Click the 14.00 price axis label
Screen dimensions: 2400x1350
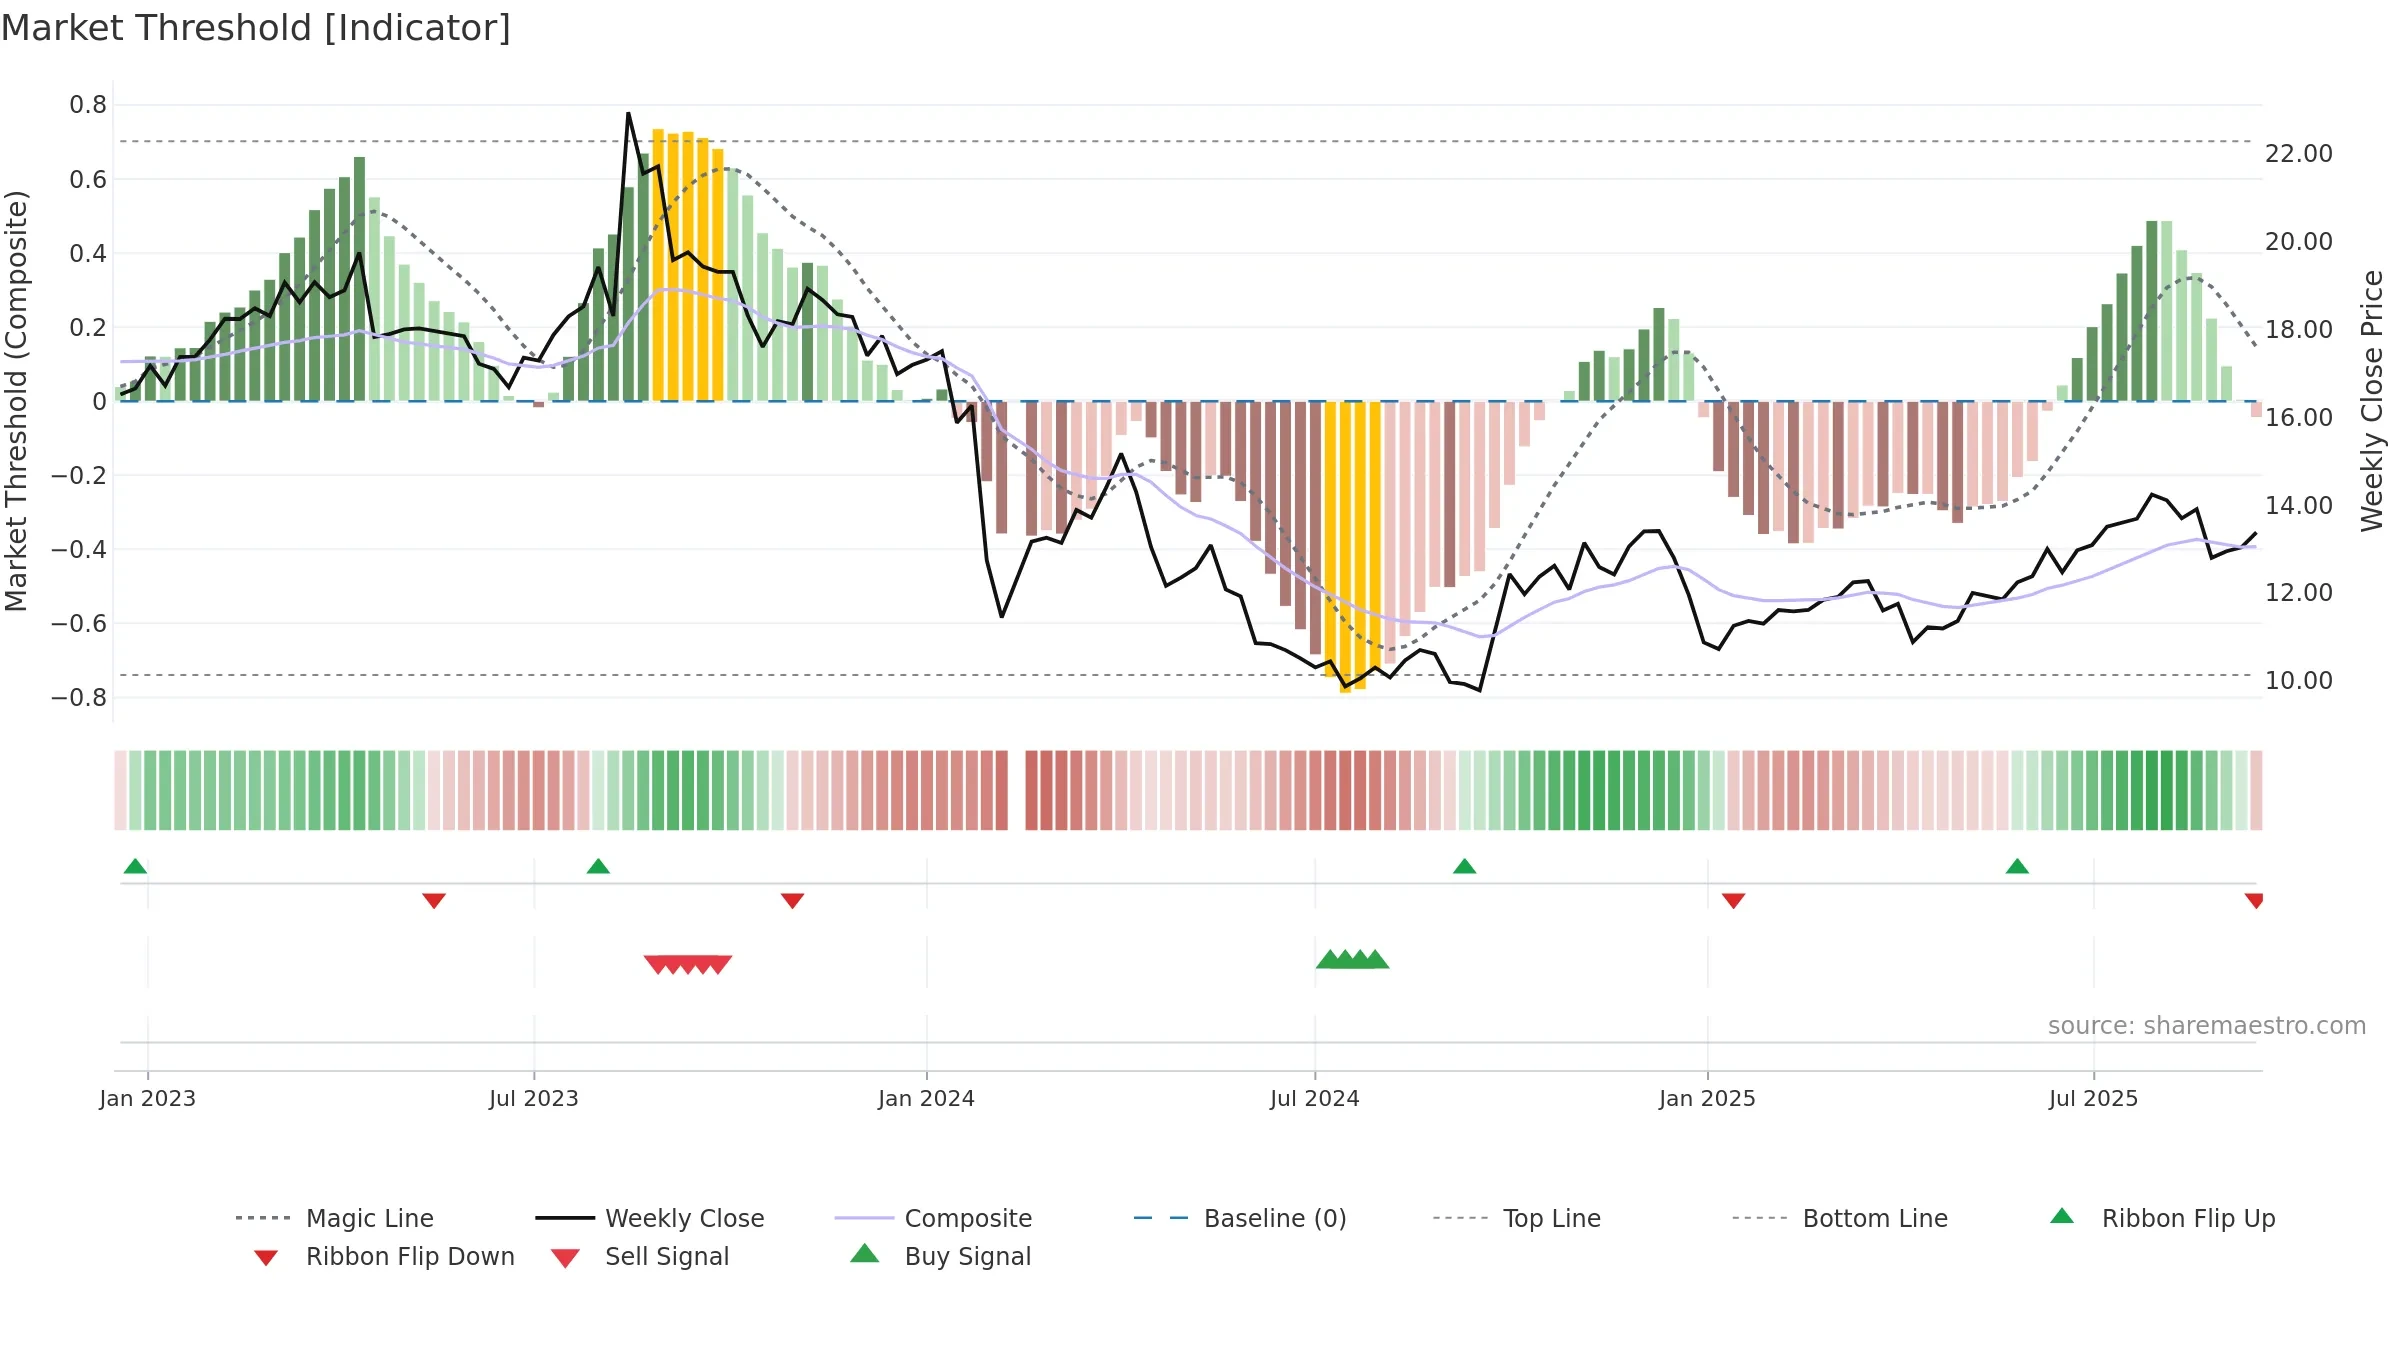pos(2299,505)
